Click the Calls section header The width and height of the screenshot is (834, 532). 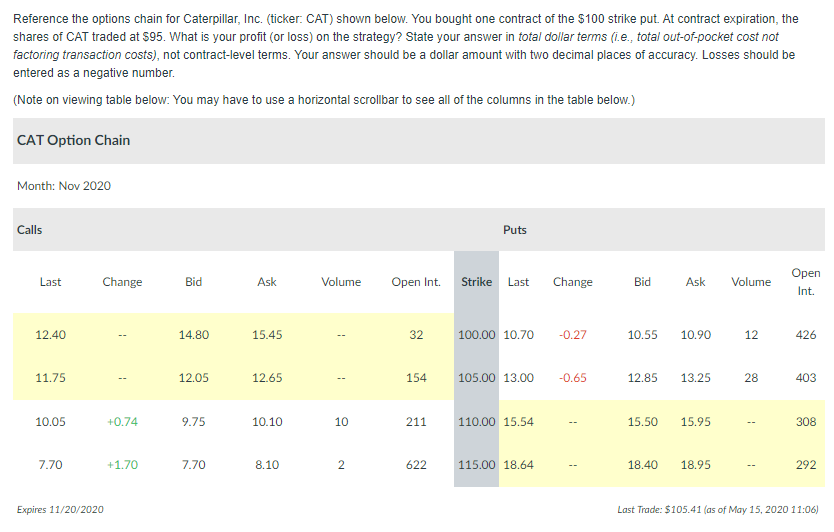click(x=29, y=230)
